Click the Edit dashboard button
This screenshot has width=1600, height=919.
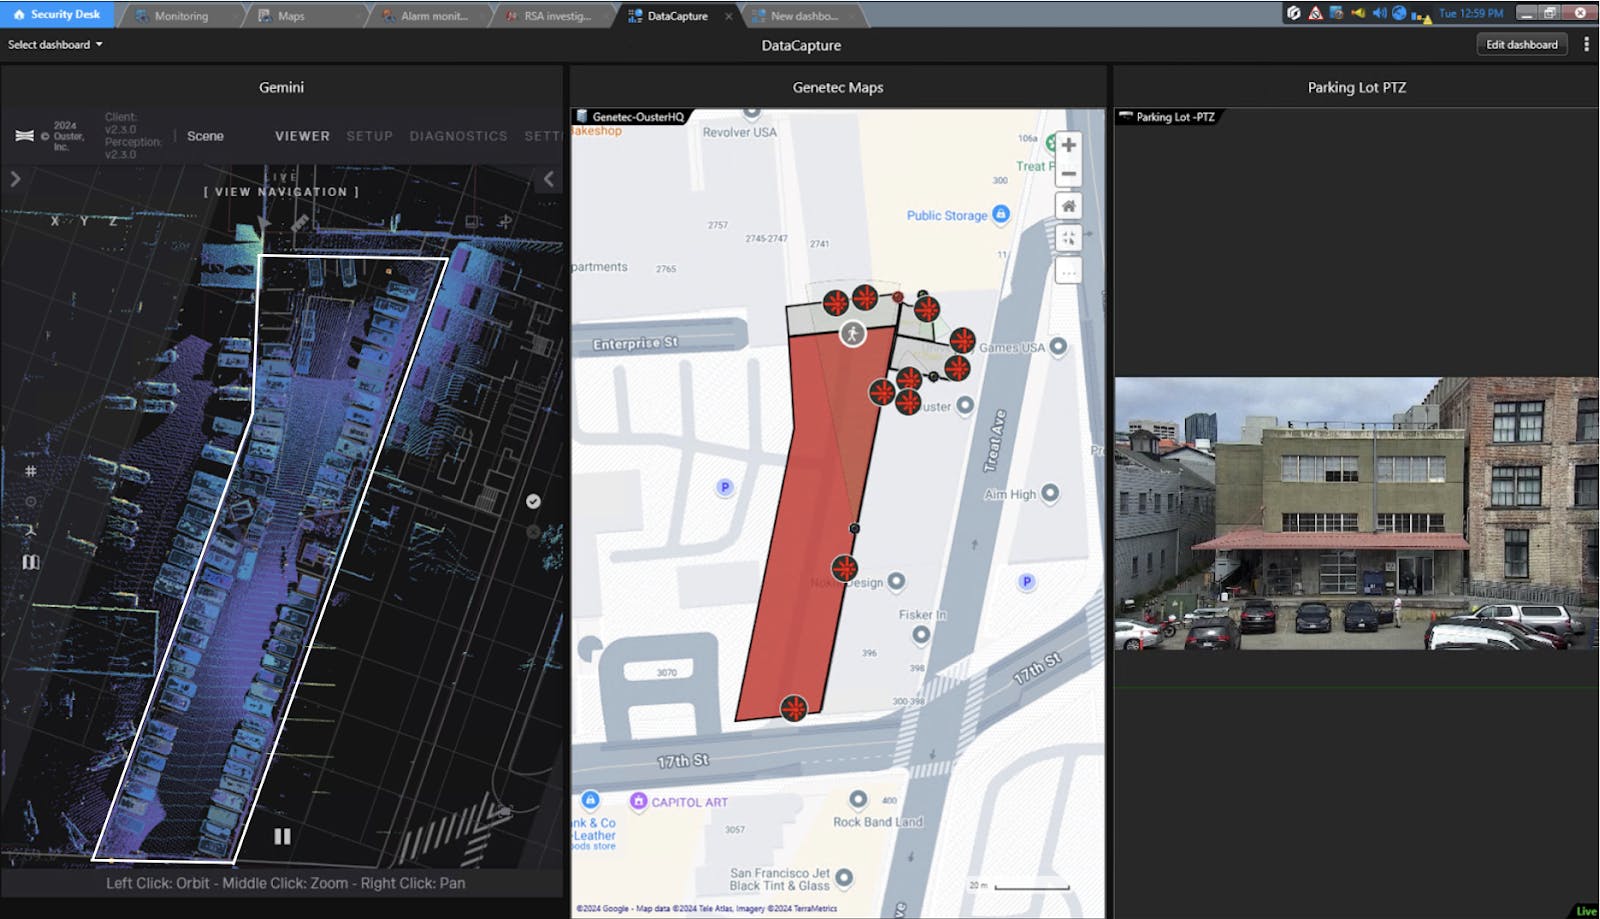pyautogui.click(x=1521, y=45)
